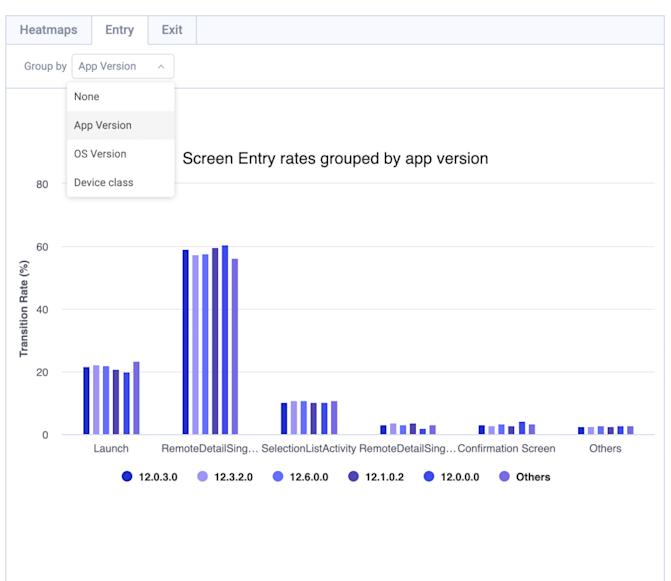
Task: Toggle the 12.0.3.0 legend series
Action: coord(150,477)
